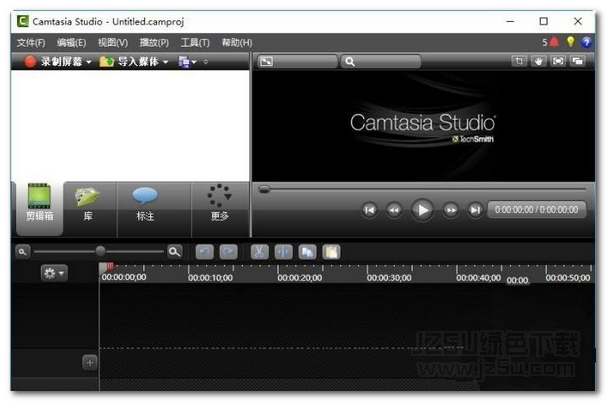Open the editing dimensions selector in preview
The height and width of the screenshot is (402, 607).
pyautogui.click(x=297, y=62)
